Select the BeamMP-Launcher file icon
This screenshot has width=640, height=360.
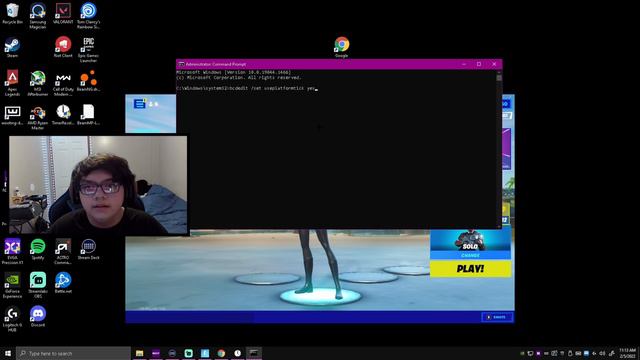tap(88, 115)
